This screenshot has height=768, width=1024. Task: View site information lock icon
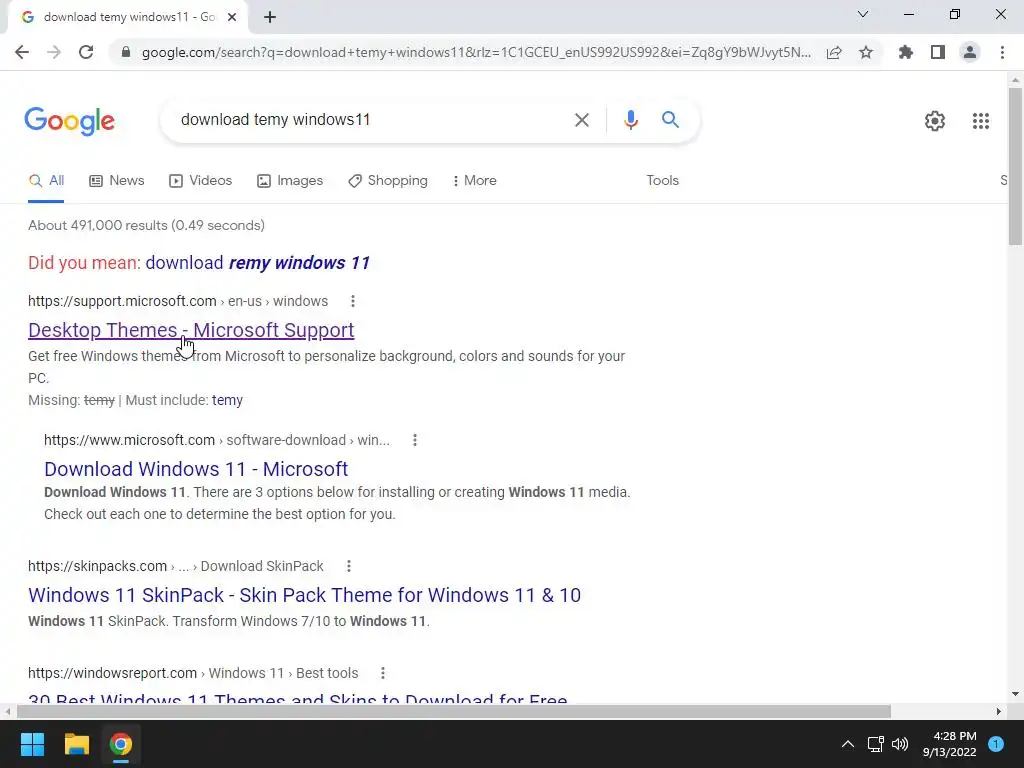tap(125, 52)
